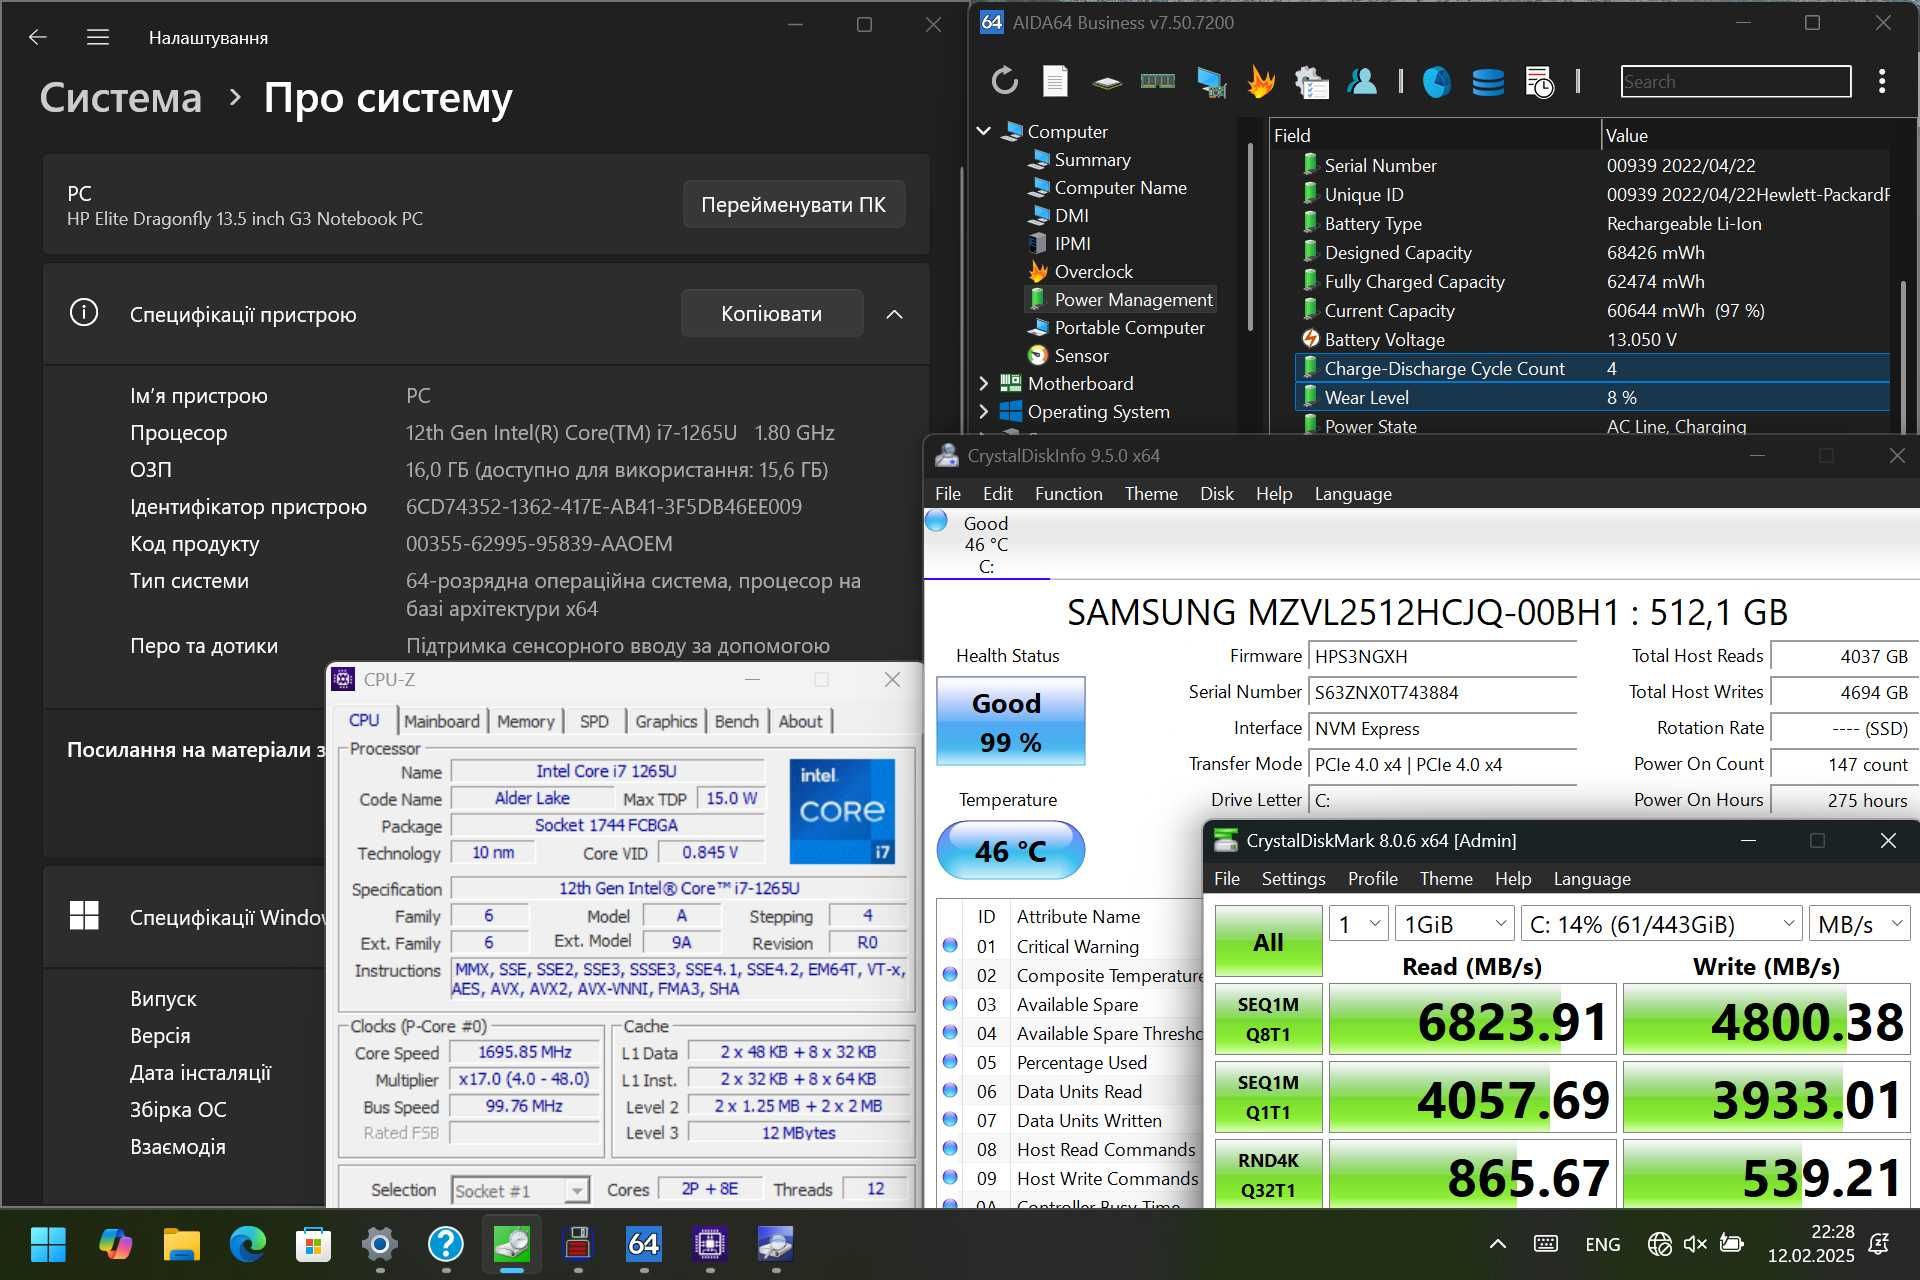
Task: Select Power Management in AIDA64 tree
Action: (1121, 299)
